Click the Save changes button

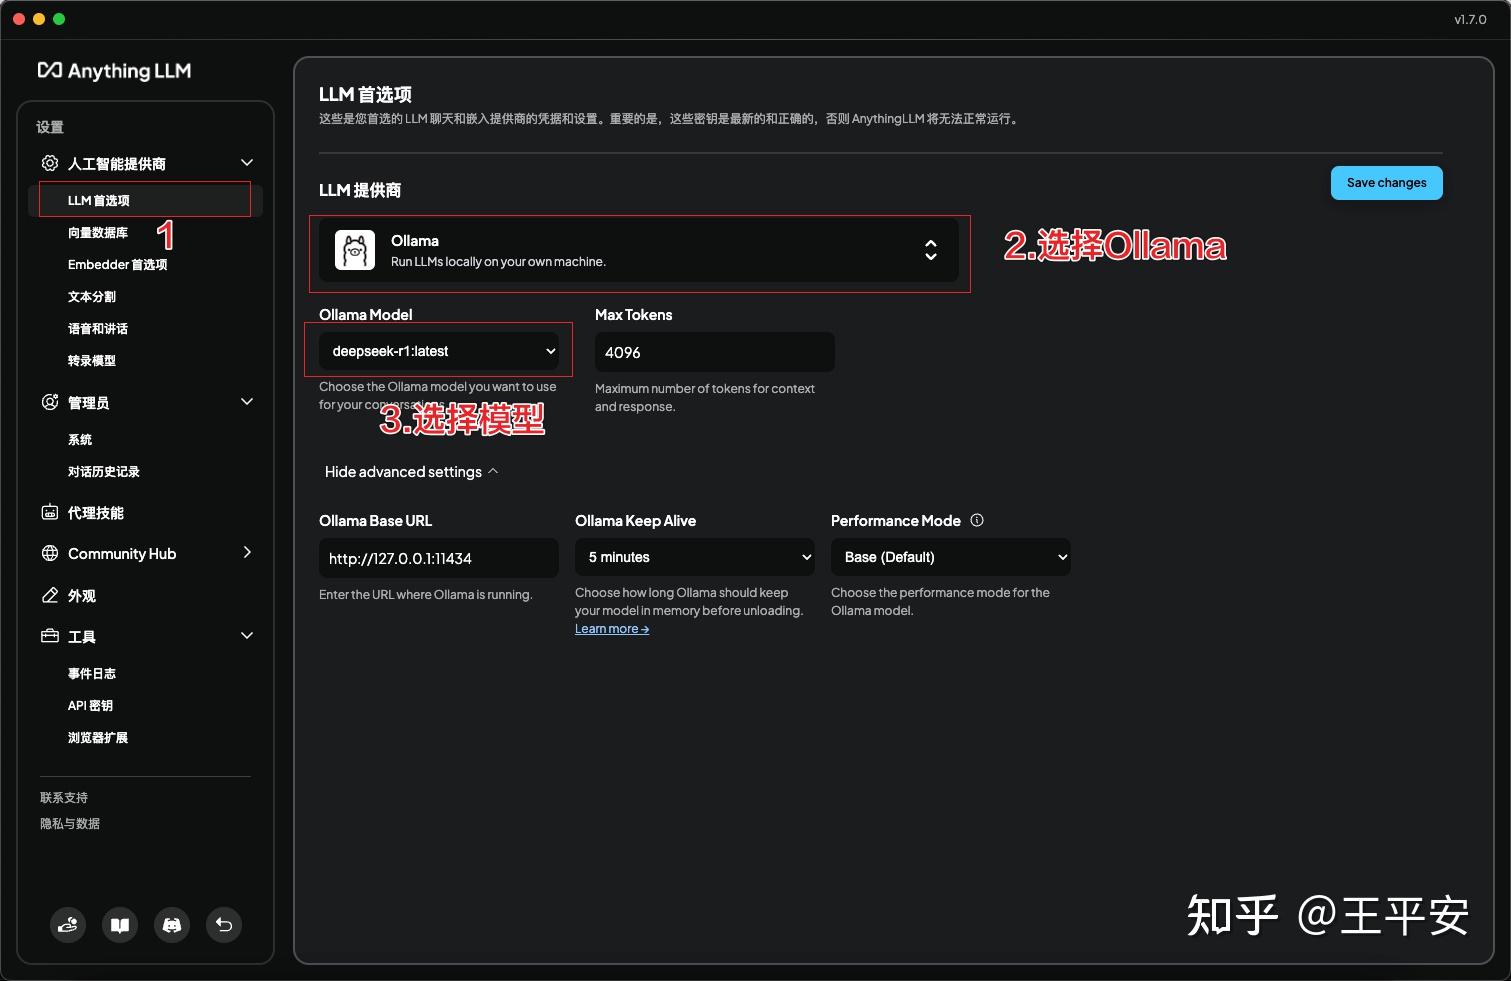[1386, 183]
